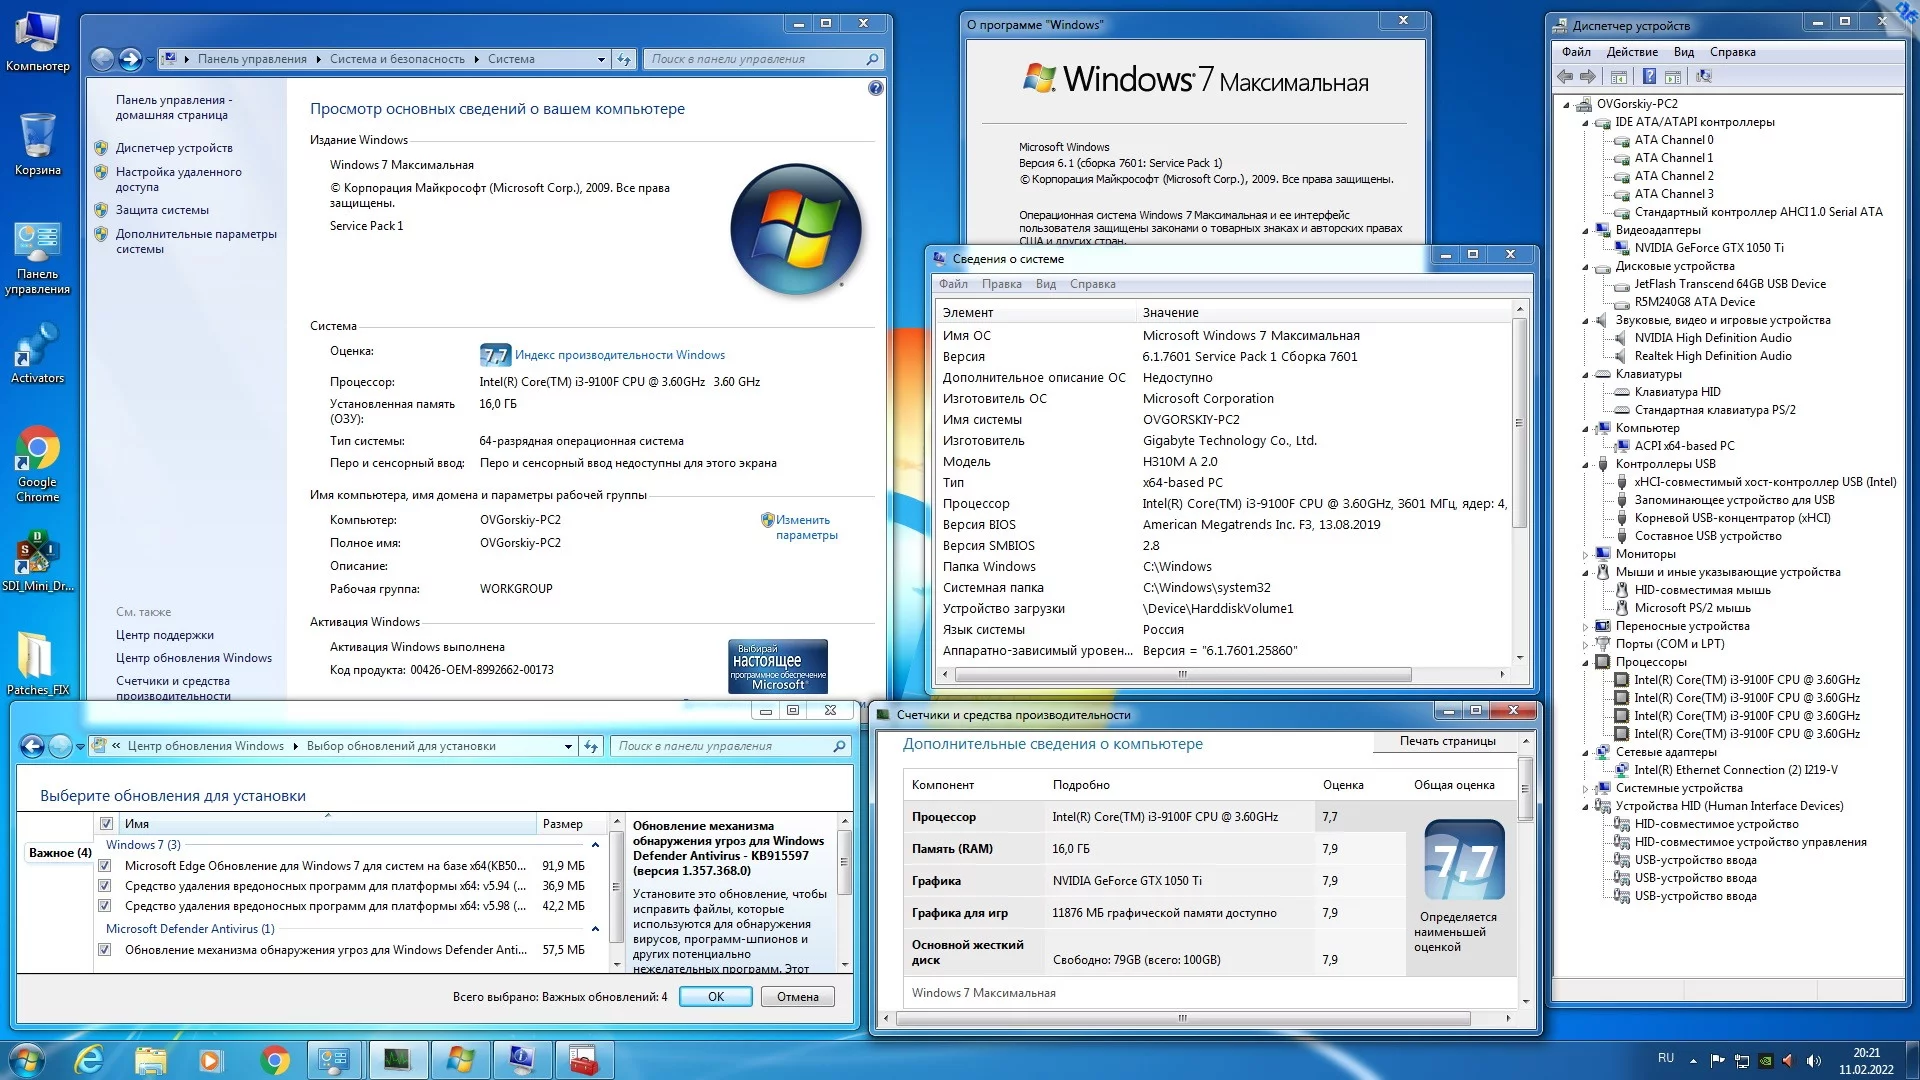Open the Правка menu in System Information
Image resolution: width=1920 pixels, height=1080 pixels.
click(x=1001, y=284)
